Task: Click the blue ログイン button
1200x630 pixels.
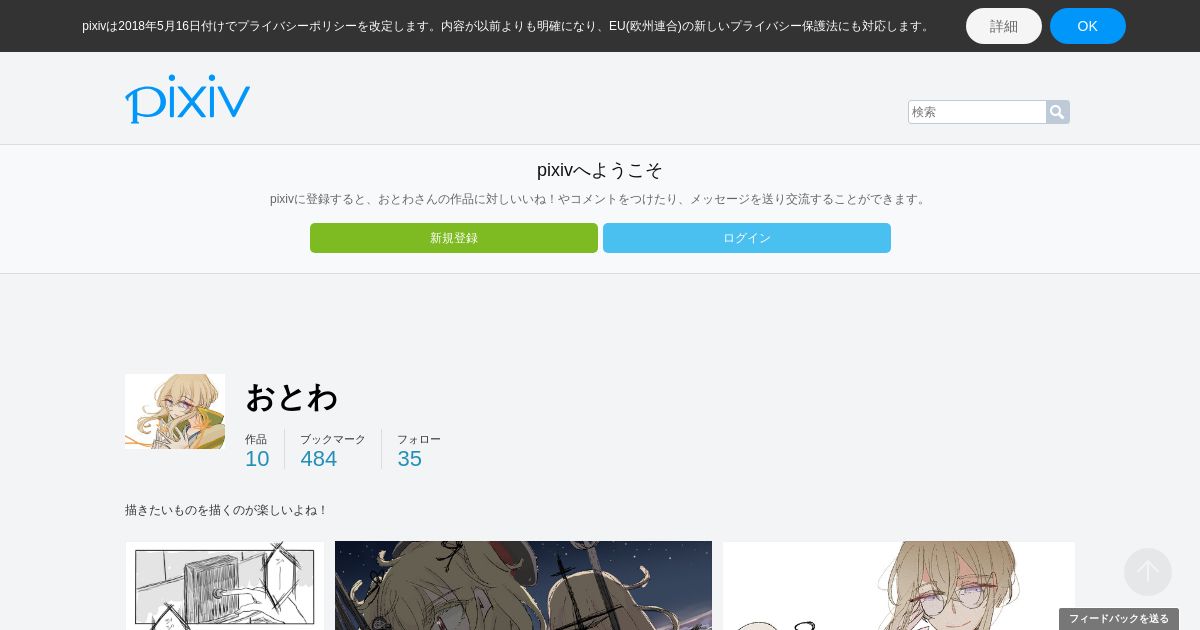Action: pyautogui.click(x=747, y=238)
